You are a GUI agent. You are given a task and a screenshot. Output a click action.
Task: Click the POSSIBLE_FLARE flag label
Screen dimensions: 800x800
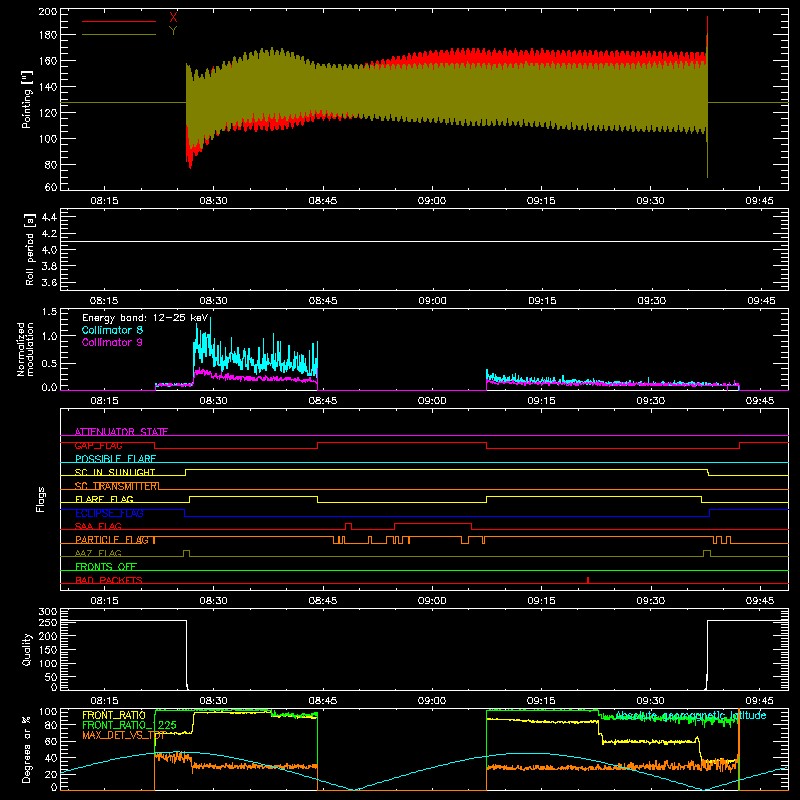pyautogui.click(x=115, y=459)
